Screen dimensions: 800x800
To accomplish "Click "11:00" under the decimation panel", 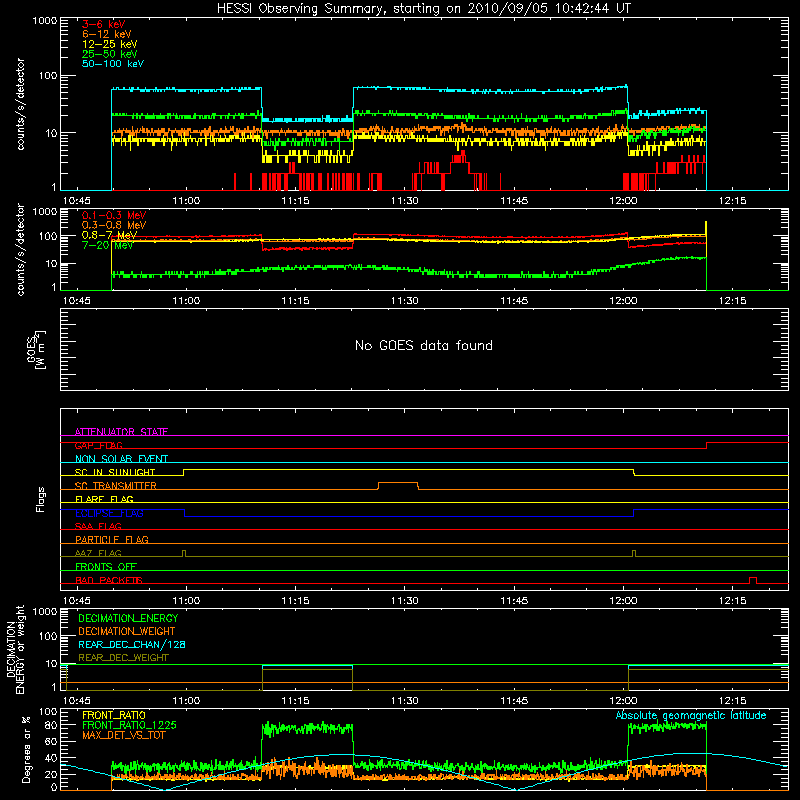I will [x=186, y=701].
